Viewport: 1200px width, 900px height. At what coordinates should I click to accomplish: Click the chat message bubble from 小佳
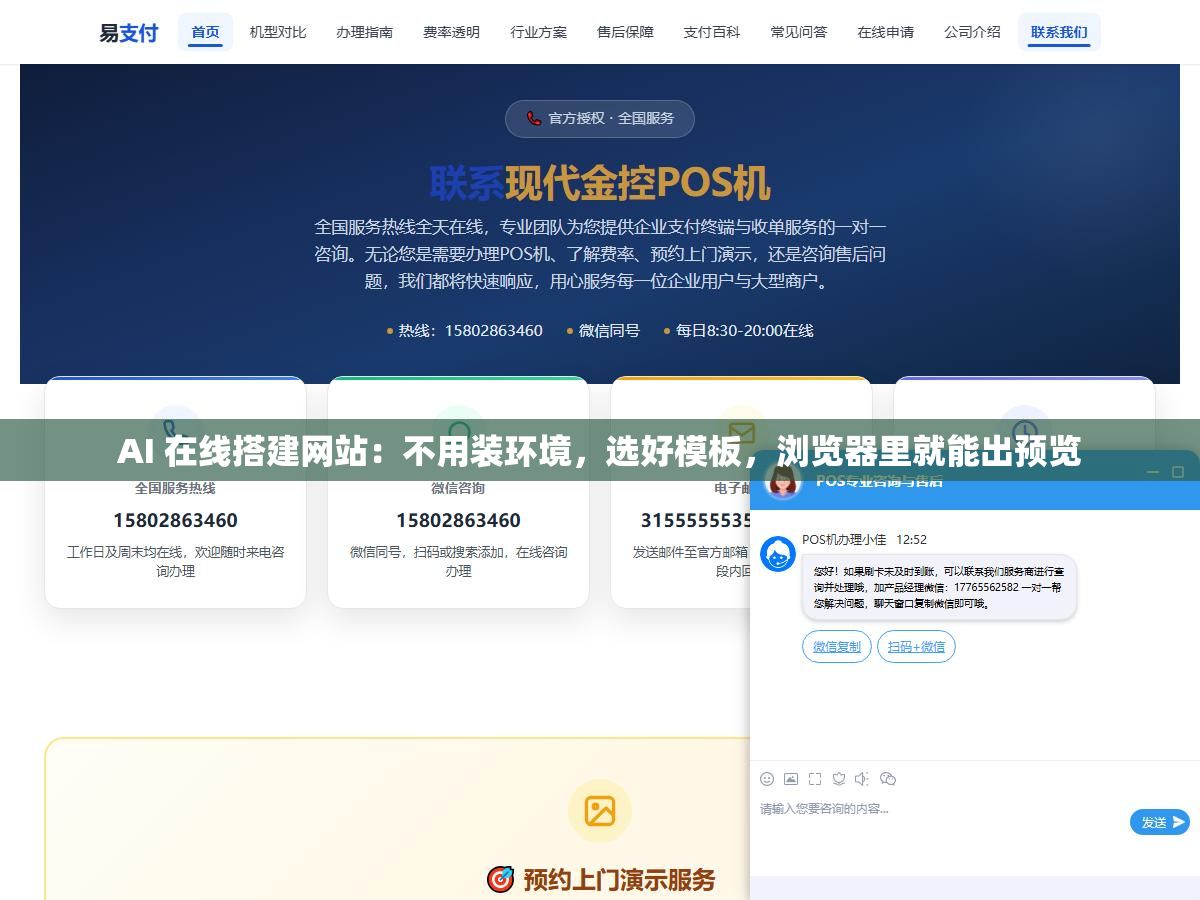click(x=939, y=587)
